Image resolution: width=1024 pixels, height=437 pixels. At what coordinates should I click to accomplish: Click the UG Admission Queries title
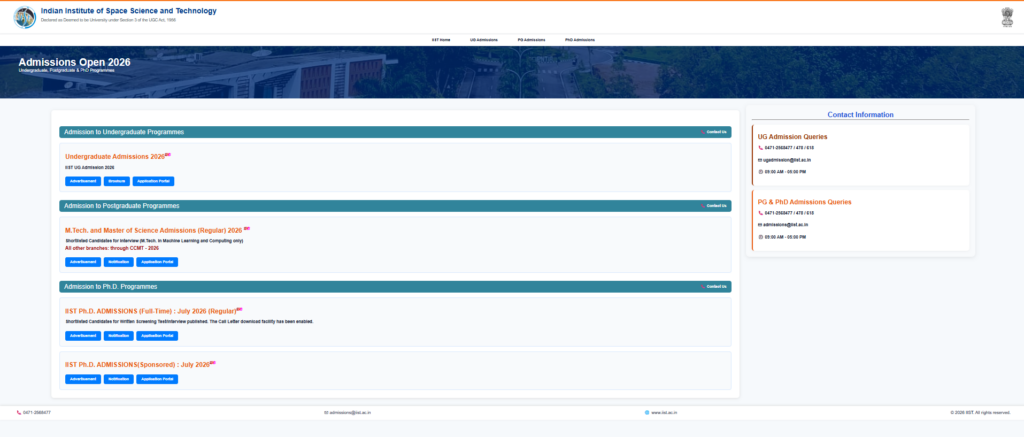(792, 137)
